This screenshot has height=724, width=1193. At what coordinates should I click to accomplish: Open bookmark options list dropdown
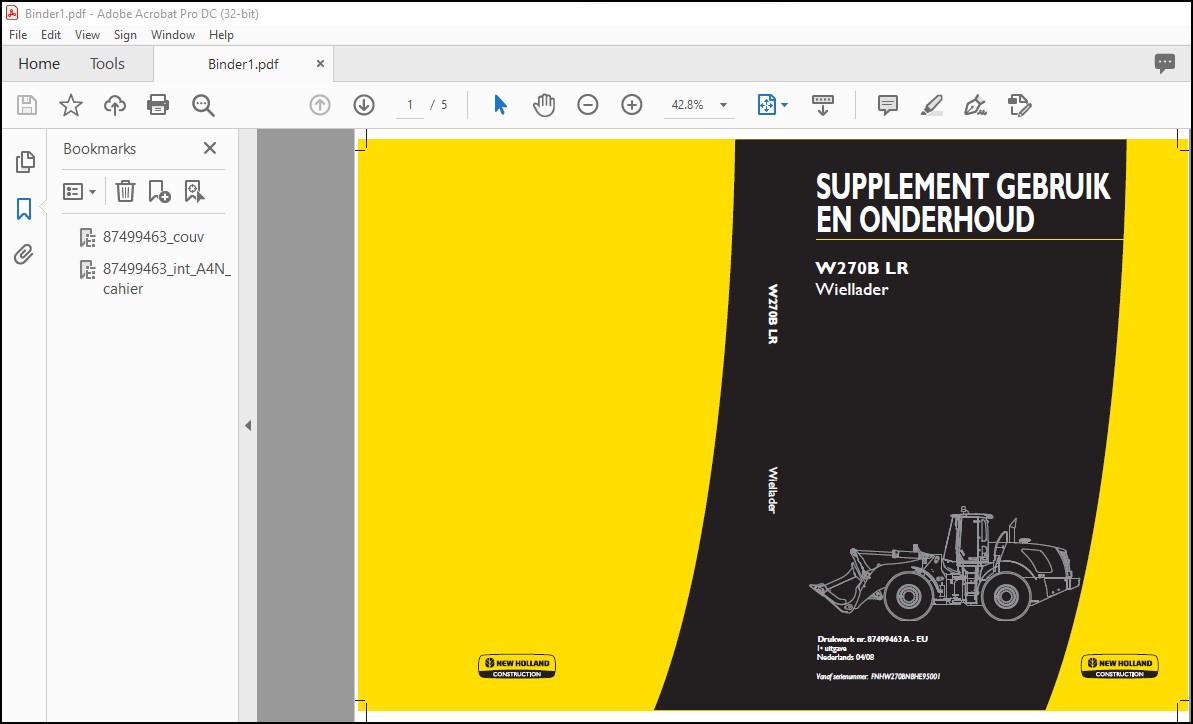coord(79,191)
